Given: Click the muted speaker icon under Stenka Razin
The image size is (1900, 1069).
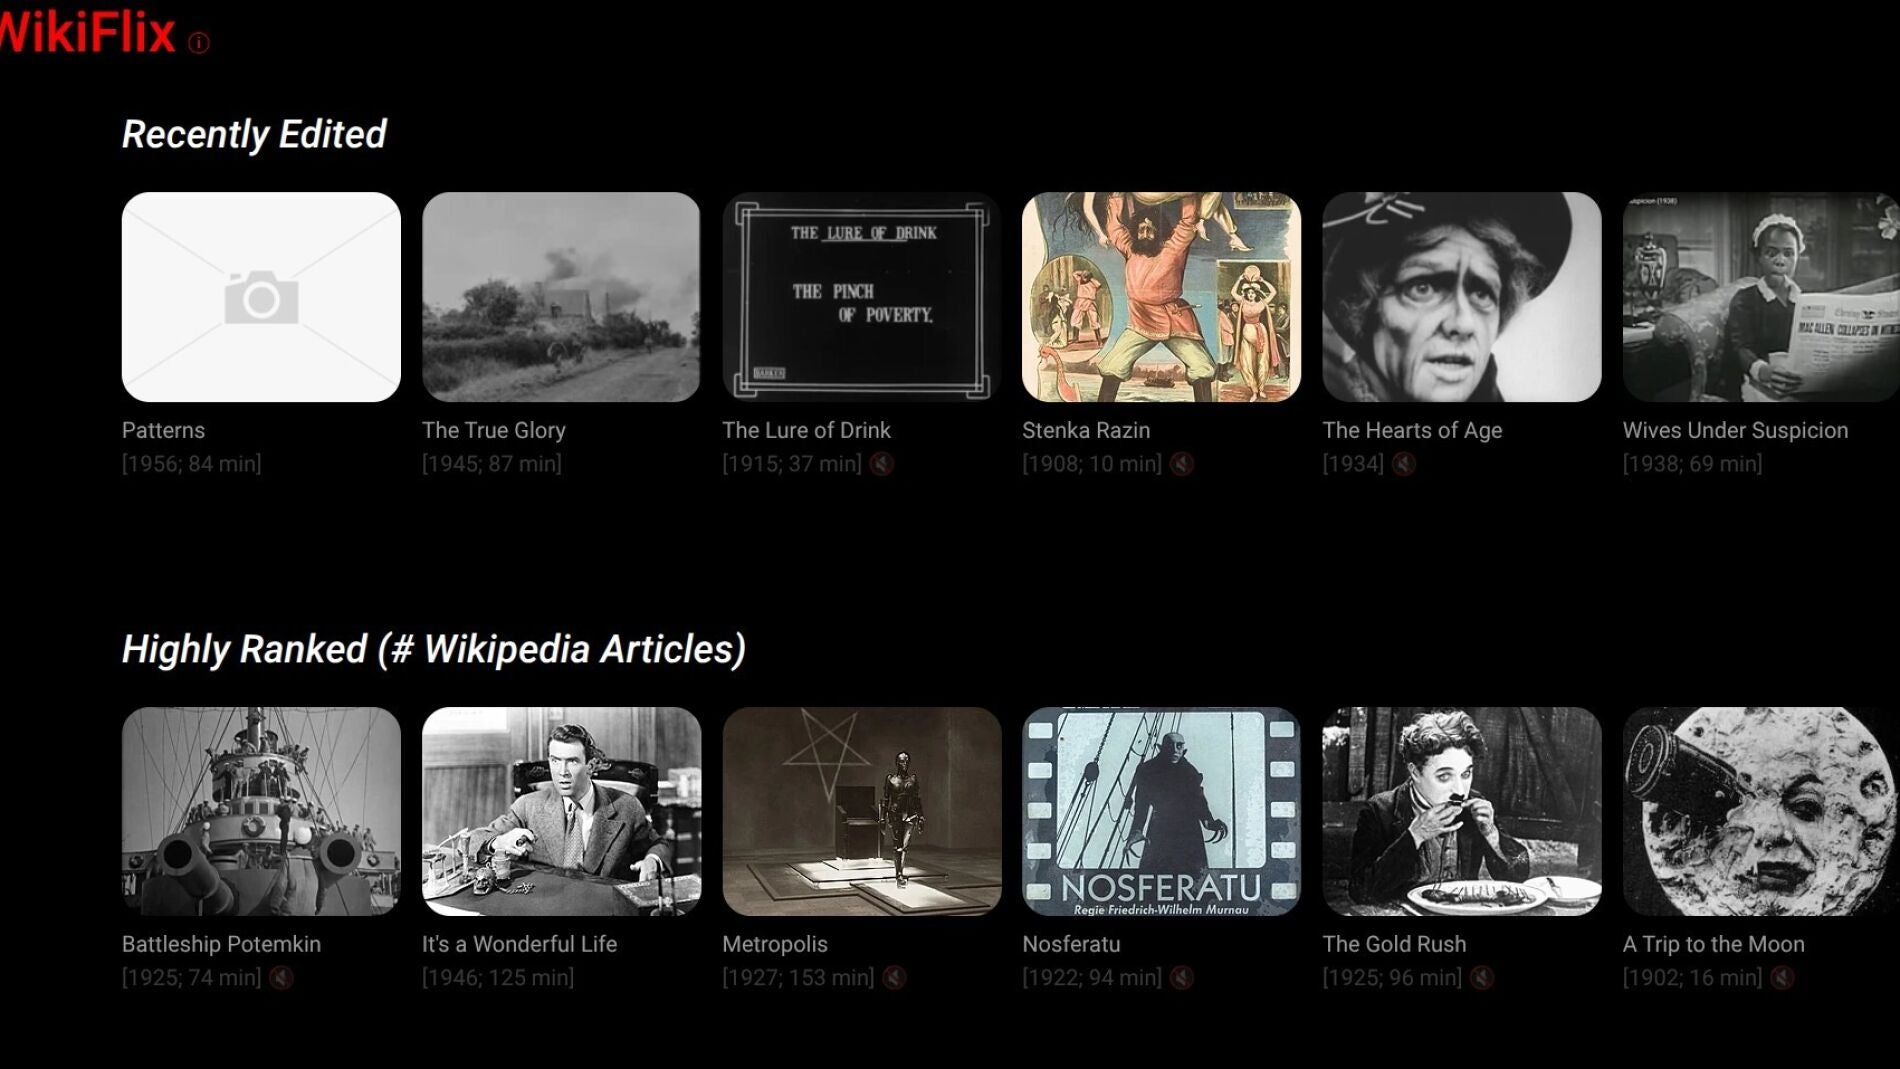Looking at the screenshot, I should pyautogui.click(x=1182, y=464).
